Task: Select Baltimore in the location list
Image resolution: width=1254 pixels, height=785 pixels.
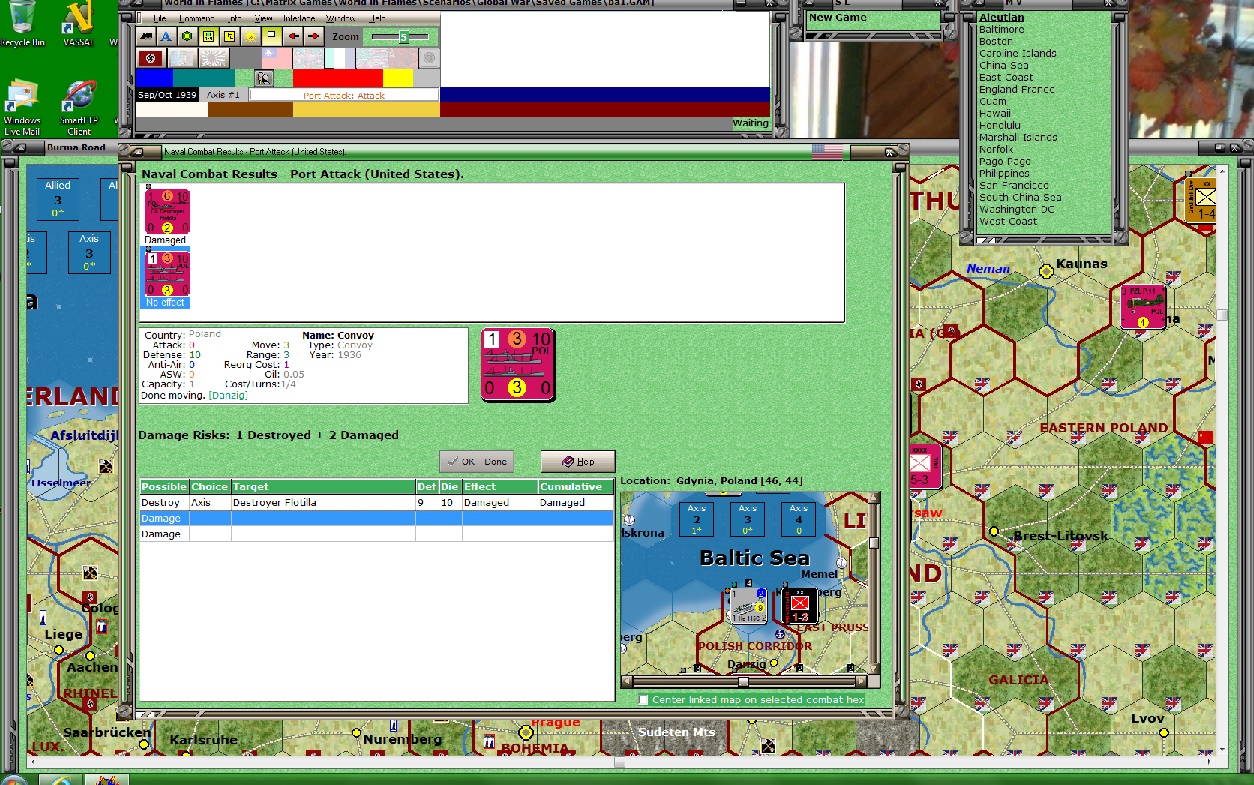Action: 1002,30
